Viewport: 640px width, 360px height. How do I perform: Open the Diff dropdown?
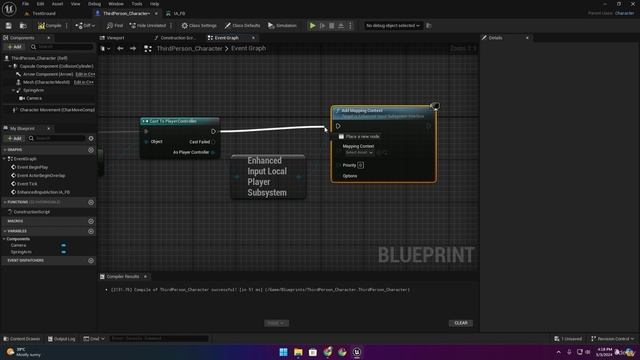pyautogui.click(x=85, y=26)
